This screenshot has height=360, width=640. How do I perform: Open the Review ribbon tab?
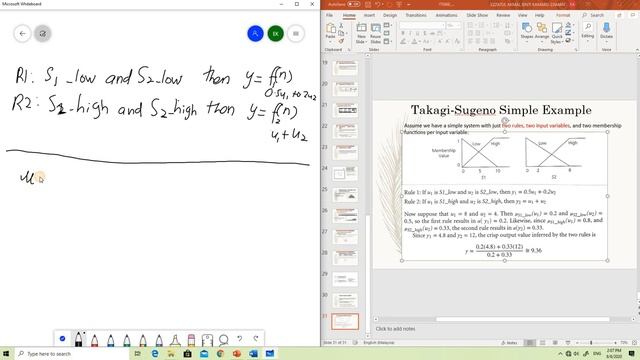503,15
